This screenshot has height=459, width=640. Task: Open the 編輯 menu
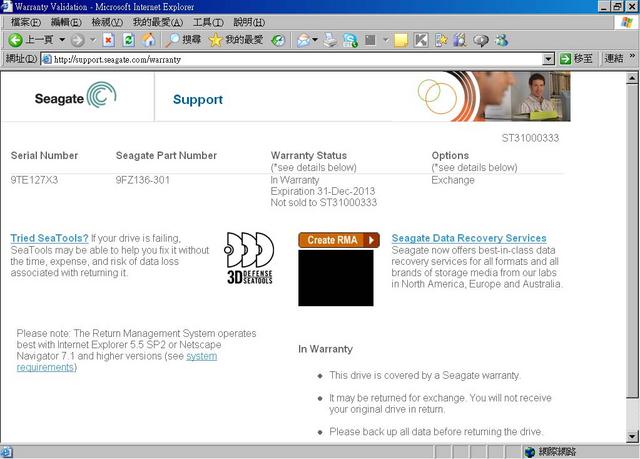(66, 22)
